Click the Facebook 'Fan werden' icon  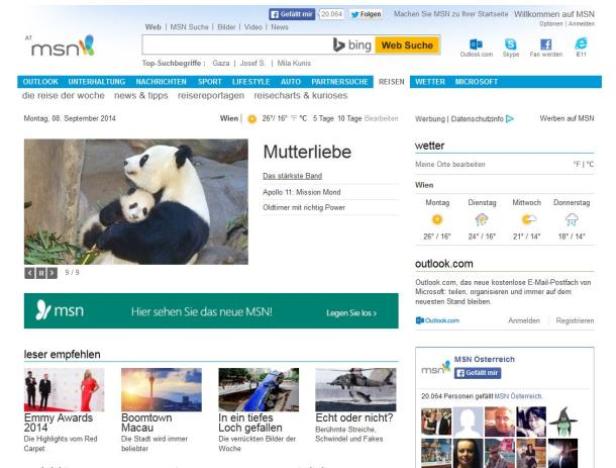[546, 44]
